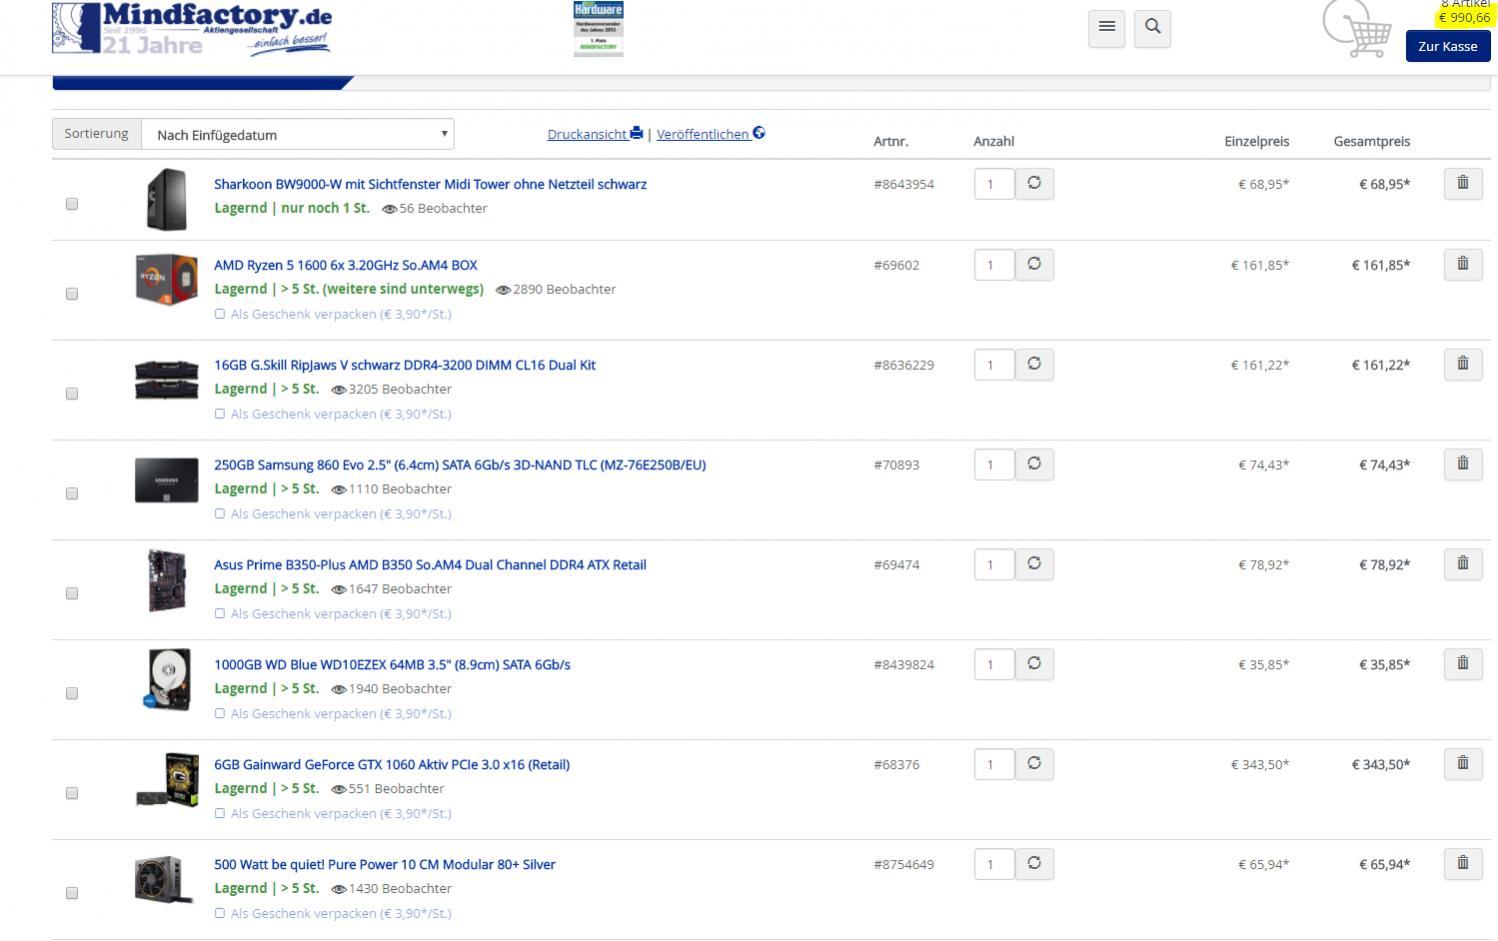The width and height of the screenshot is (1498, 941).
Task: Open the Ryzen box thumbnail image
Action: 166,279
